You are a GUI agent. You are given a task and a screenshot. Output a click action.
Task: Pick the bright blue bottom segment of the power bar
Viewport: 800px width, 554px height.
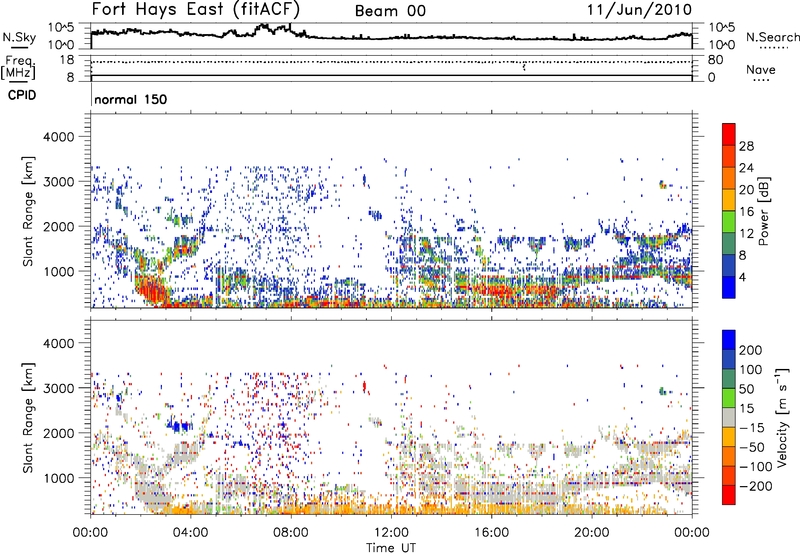[x=729, y=287]
